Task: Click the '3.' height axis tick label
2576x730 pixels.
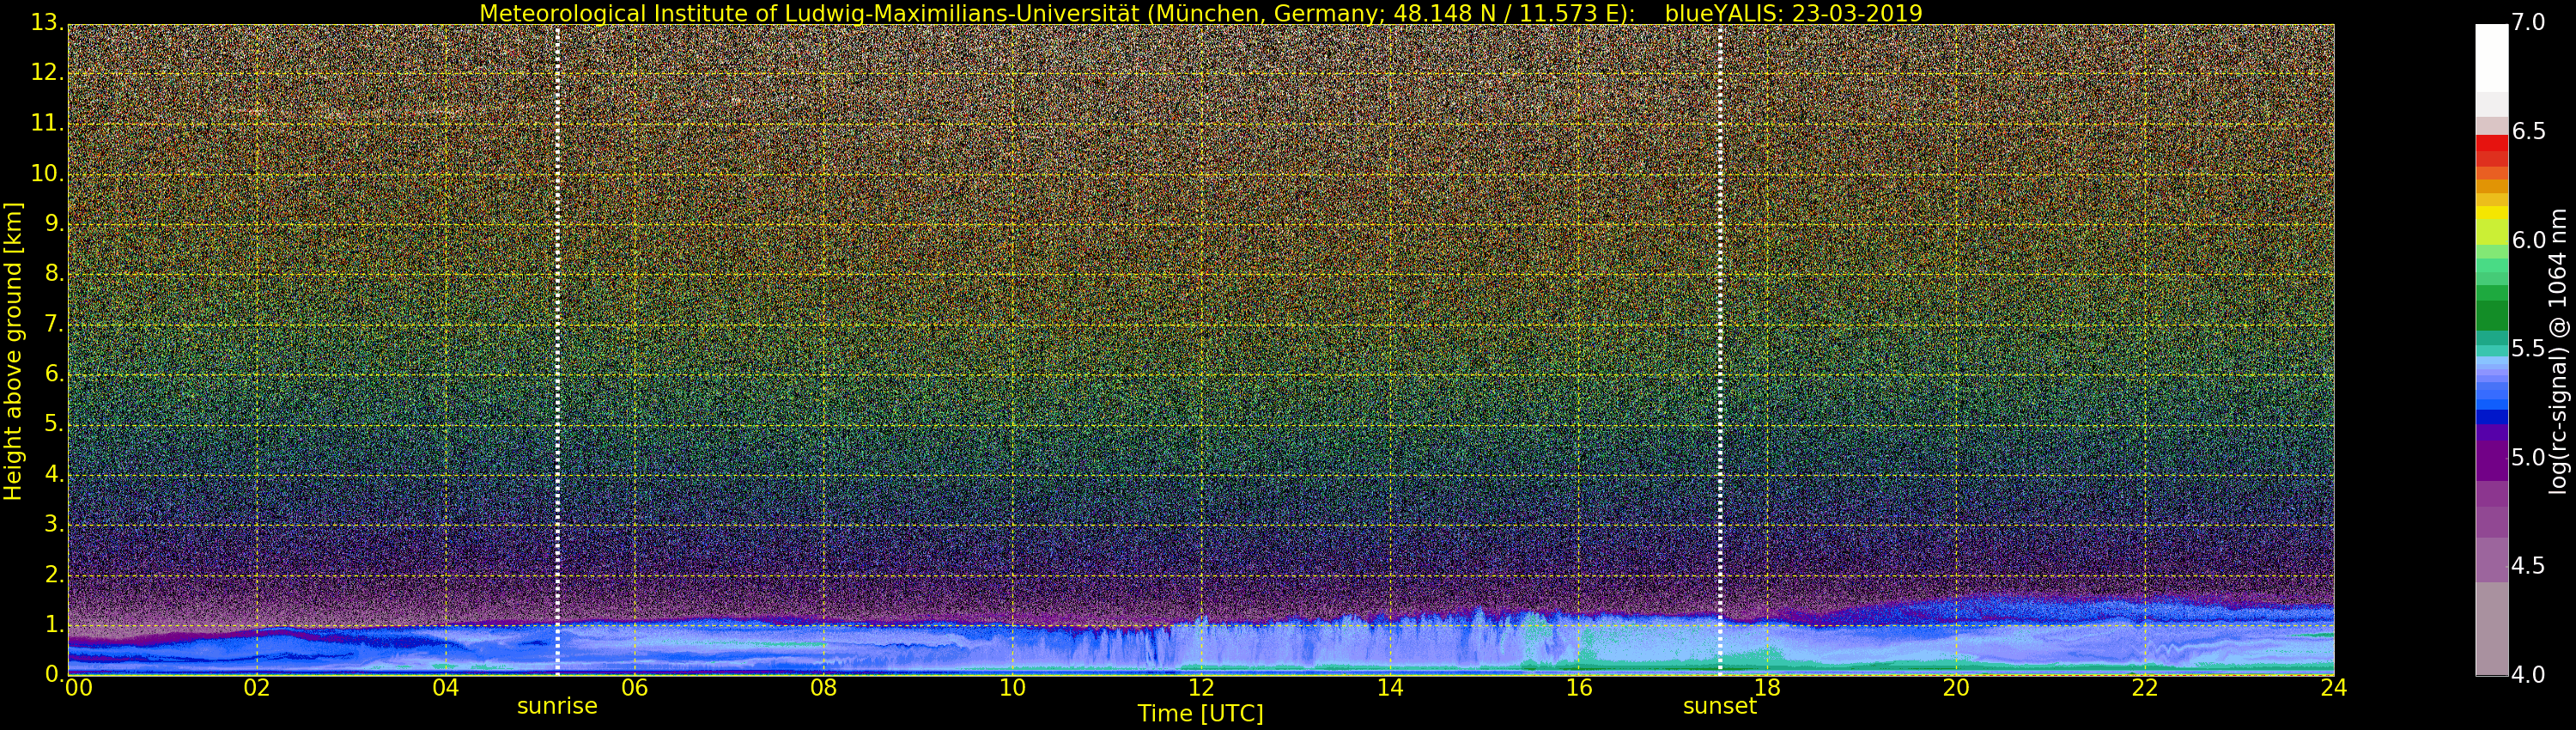Action: tap(54, 524)
